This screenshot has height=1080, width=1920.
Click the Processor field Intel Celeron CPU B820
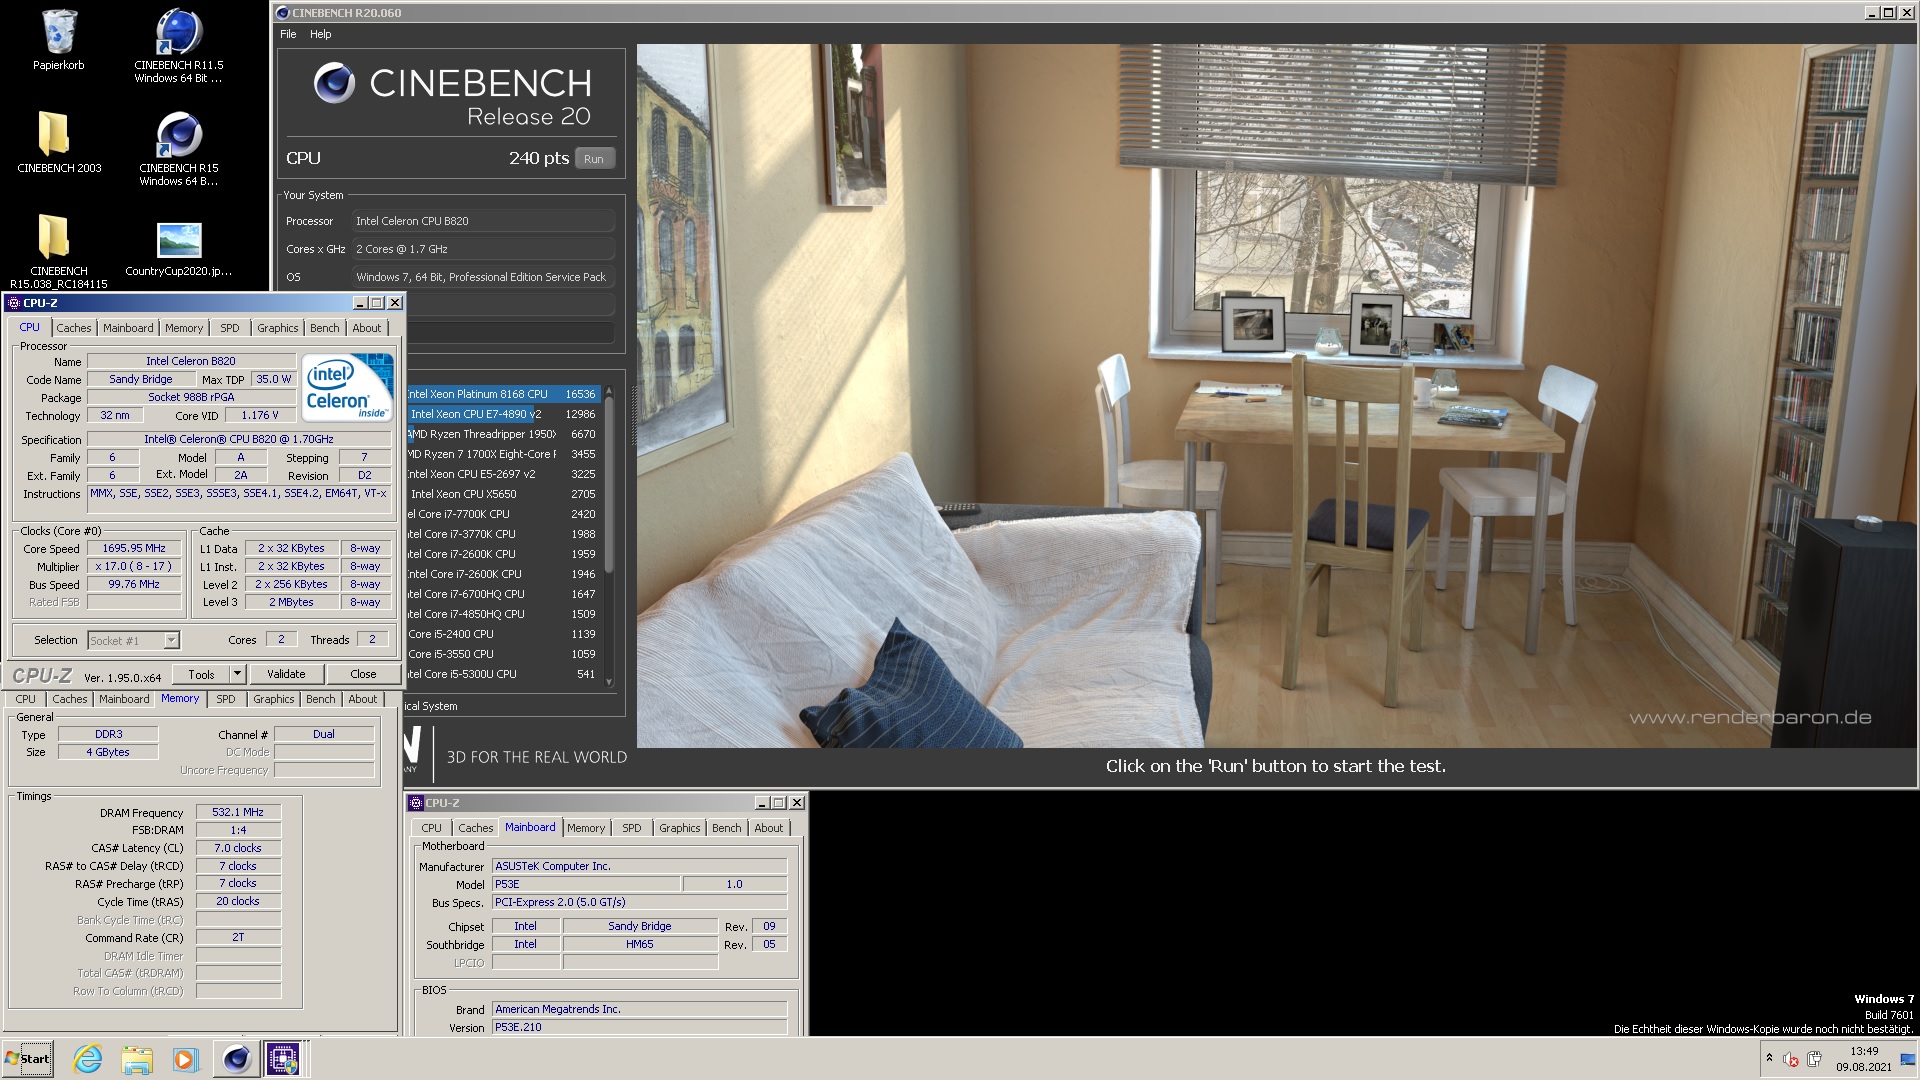coord(484,221)
